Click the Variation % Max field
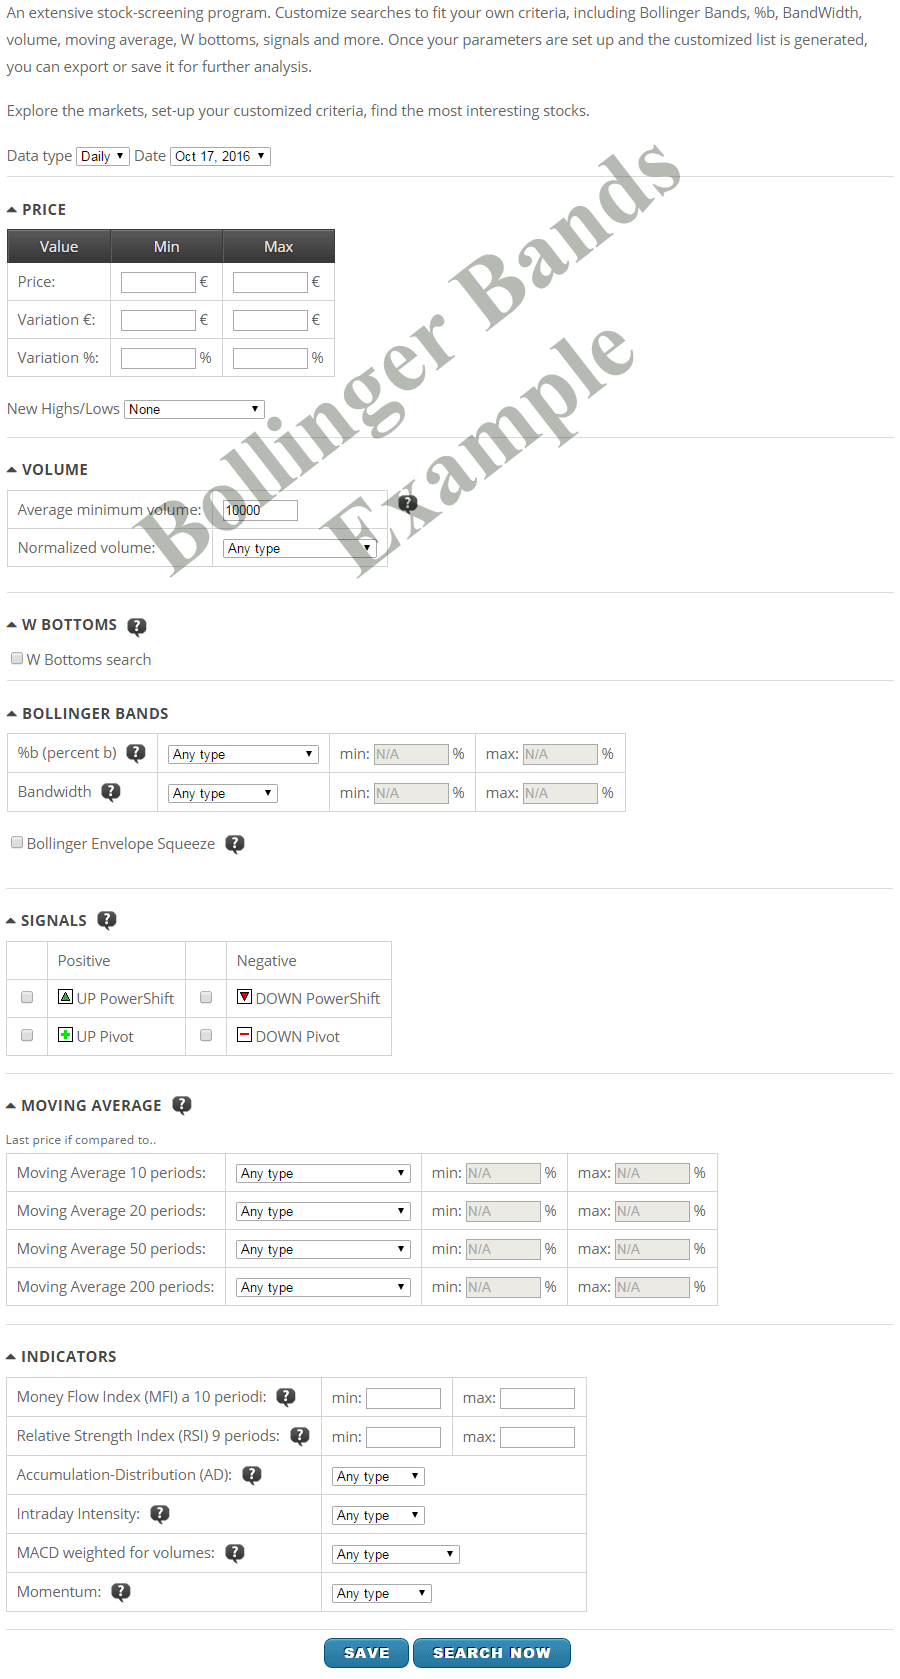Image resolution: width=900 pixels, height=1679 pixels. coord(270,358)
